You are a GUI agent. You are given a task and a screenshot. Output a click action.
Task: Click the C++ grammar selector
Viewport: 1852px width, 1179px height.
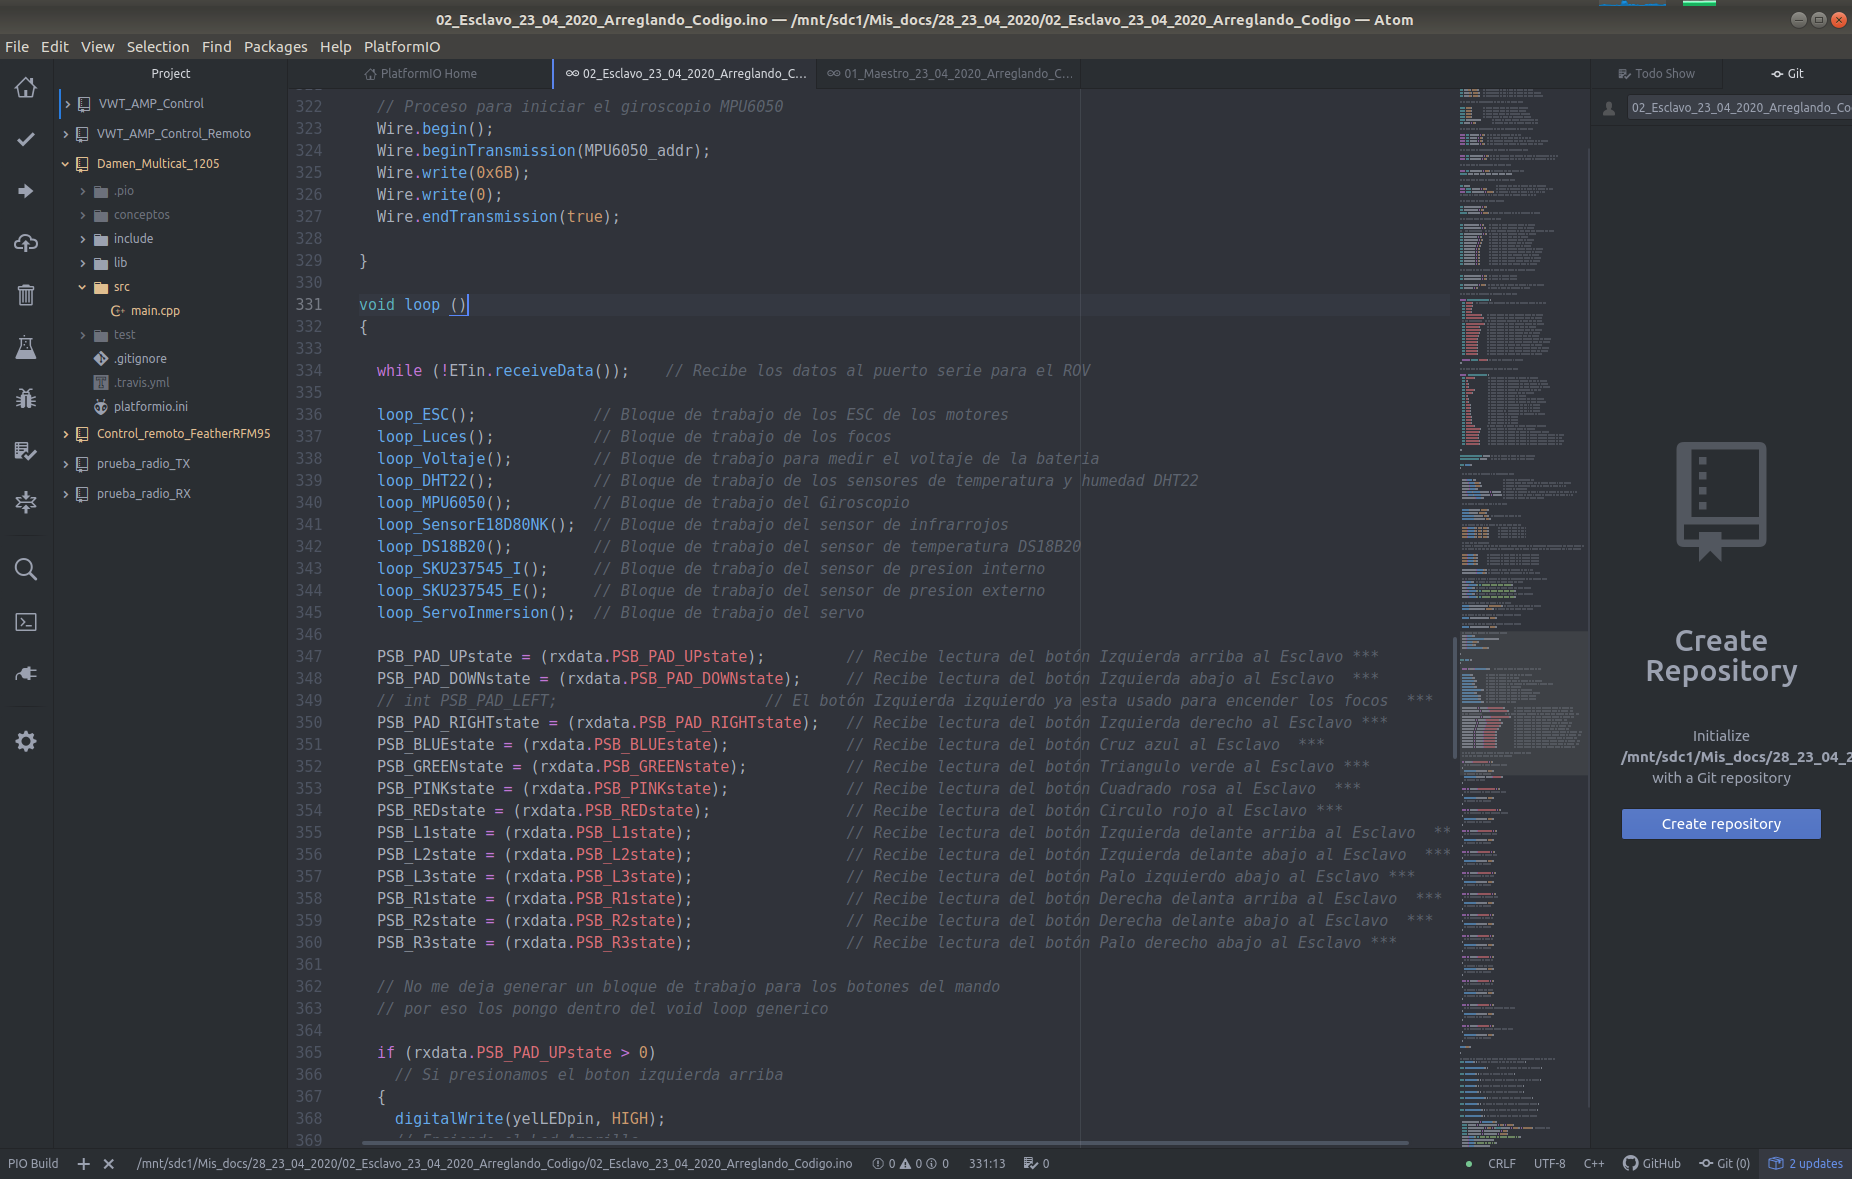click(1594, 1164)
